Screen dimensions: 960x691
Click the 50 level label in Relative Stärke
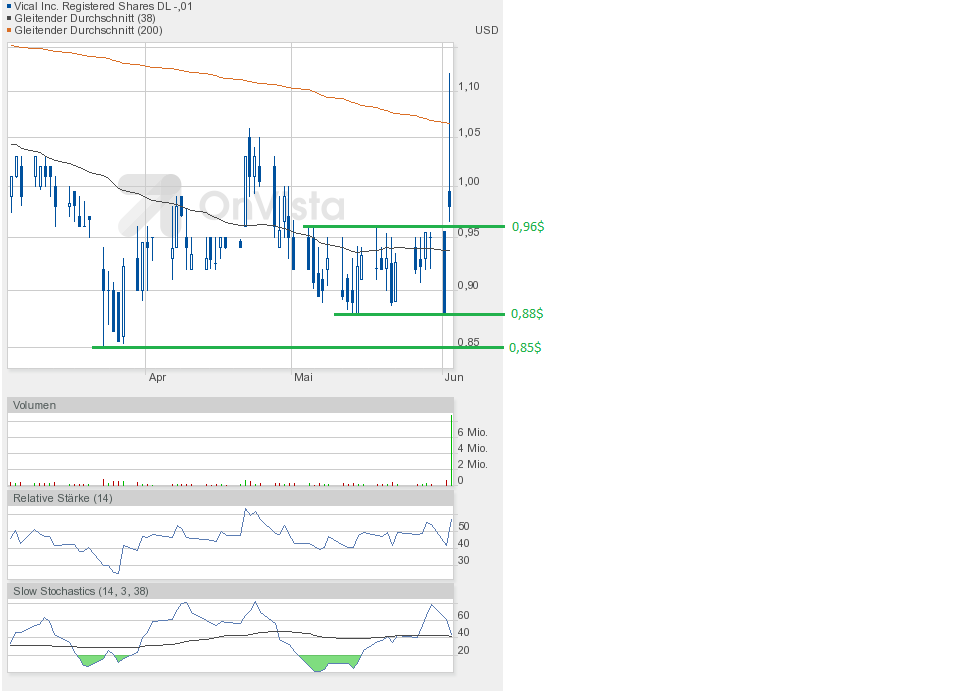coord(464,526)
